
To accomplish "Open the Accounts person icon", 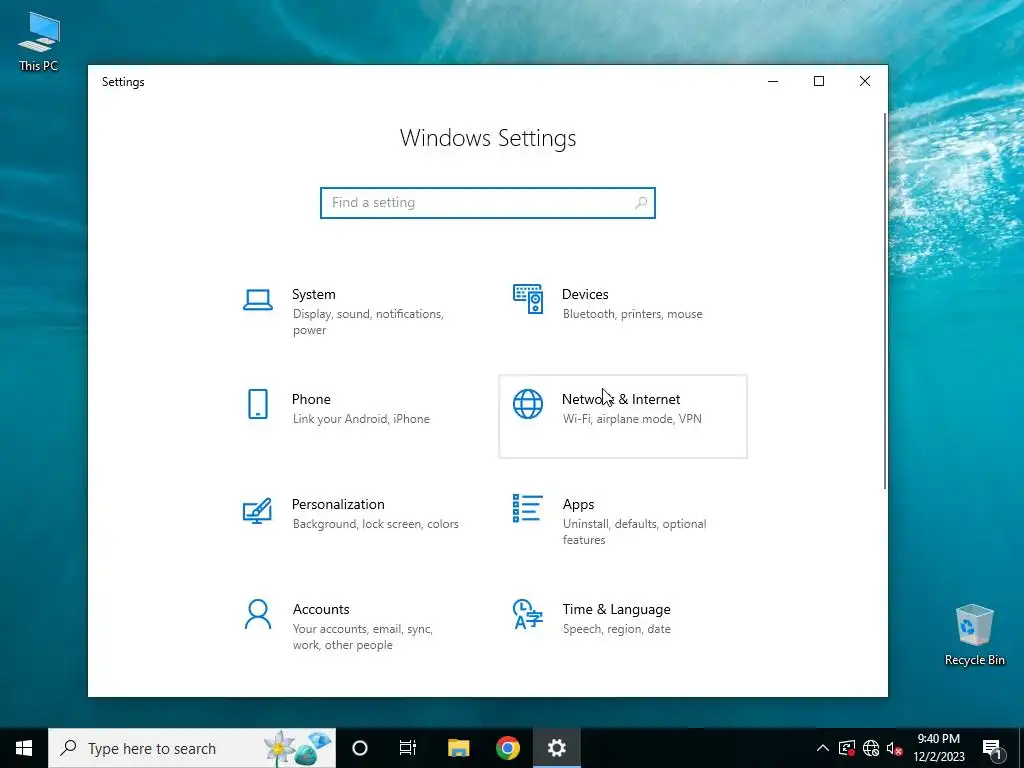I will 258,615.
